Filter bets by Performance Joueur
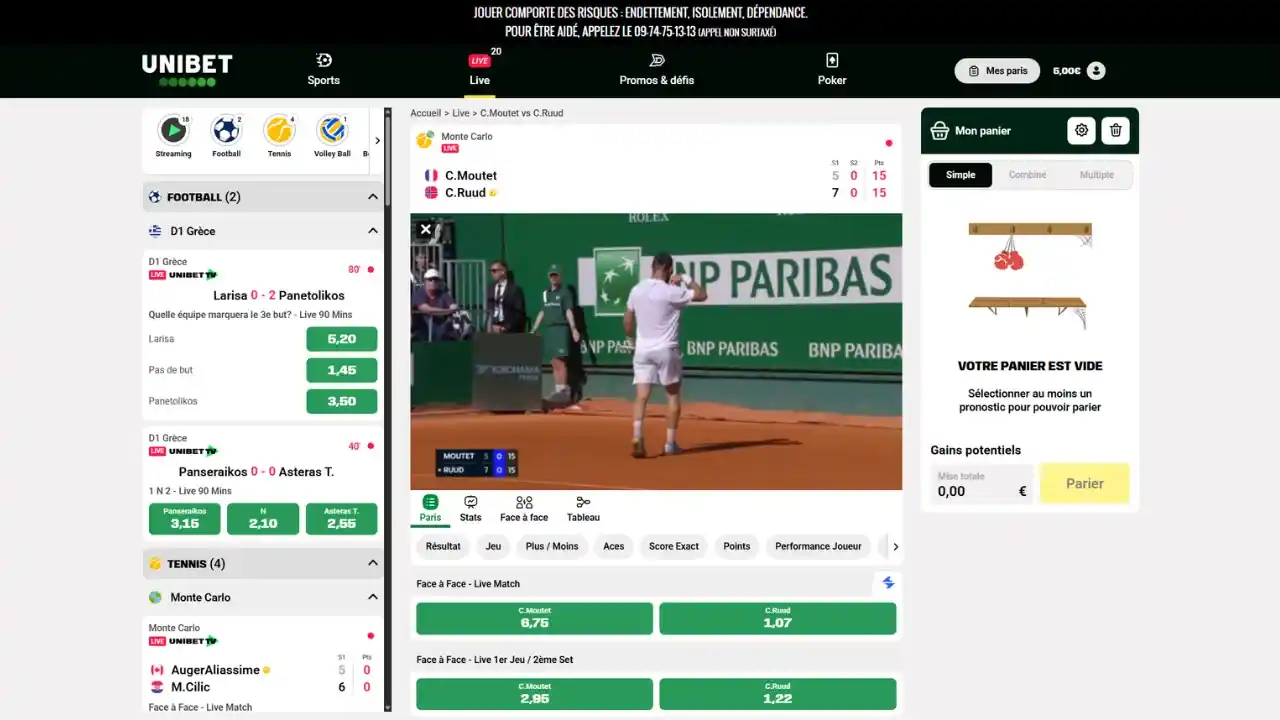 818,546
